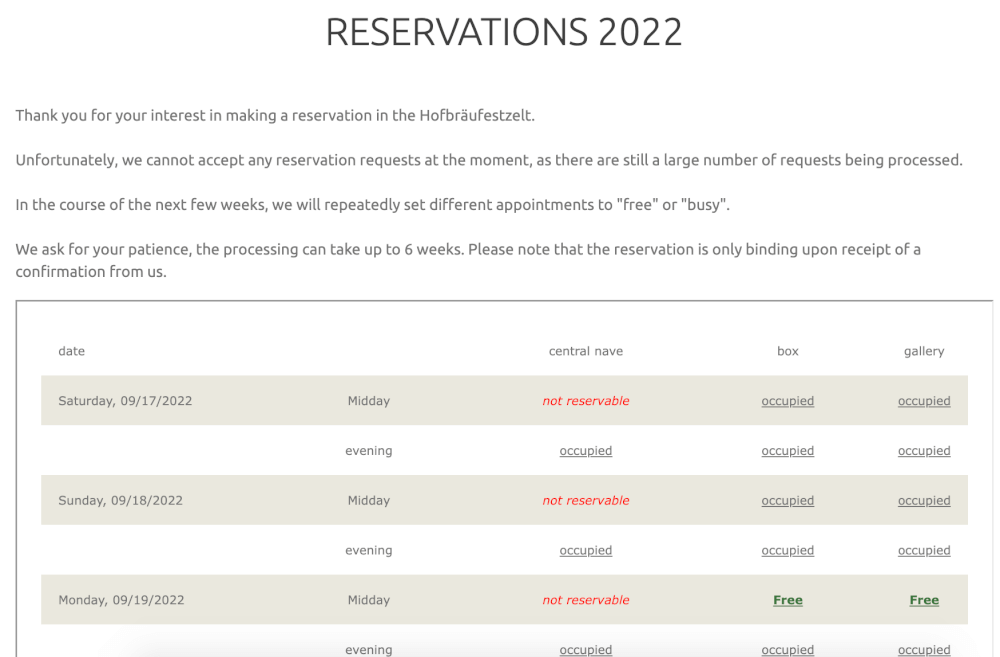Click not reservable text for Monday midday

coord(585,600)
